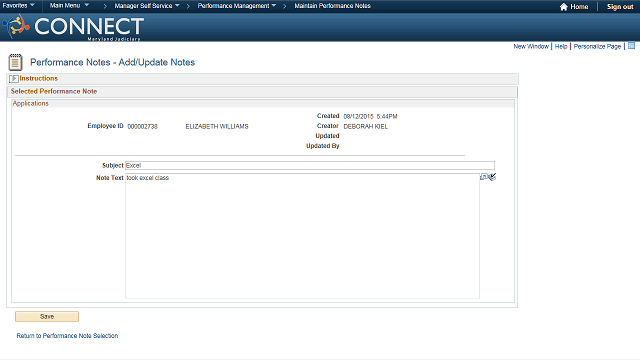This screenshot has height=360, width=640.
Task: Click the Sign out link
Action: click(x=620, y=7)
